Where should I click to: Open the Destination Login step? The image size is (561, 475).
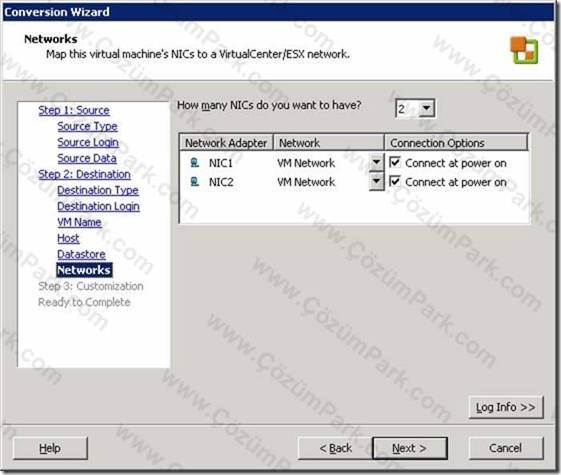[98, 206]
